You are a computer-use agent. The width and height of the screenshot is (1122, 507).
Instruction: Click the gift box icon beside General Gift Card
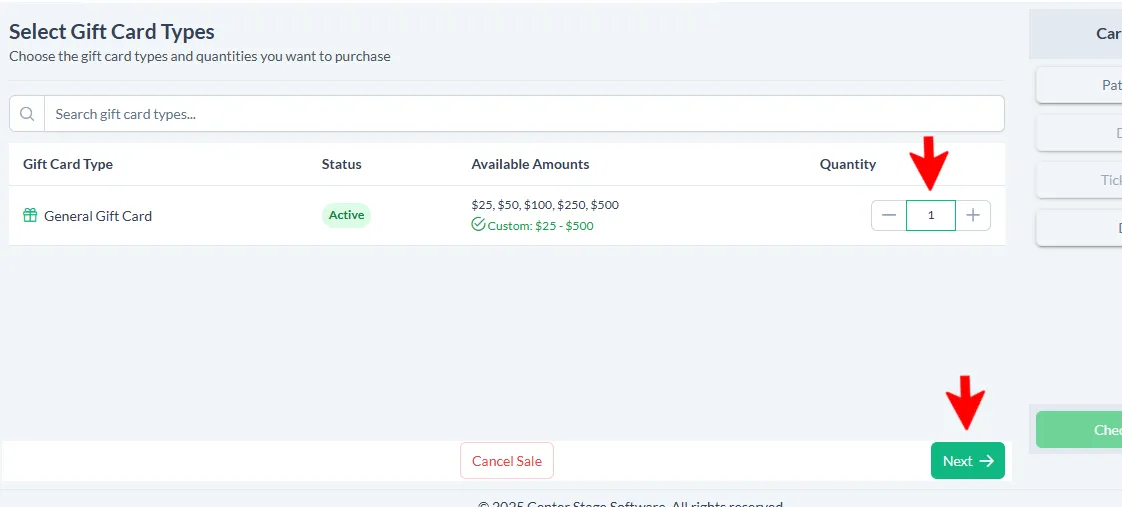pos(30,215)
